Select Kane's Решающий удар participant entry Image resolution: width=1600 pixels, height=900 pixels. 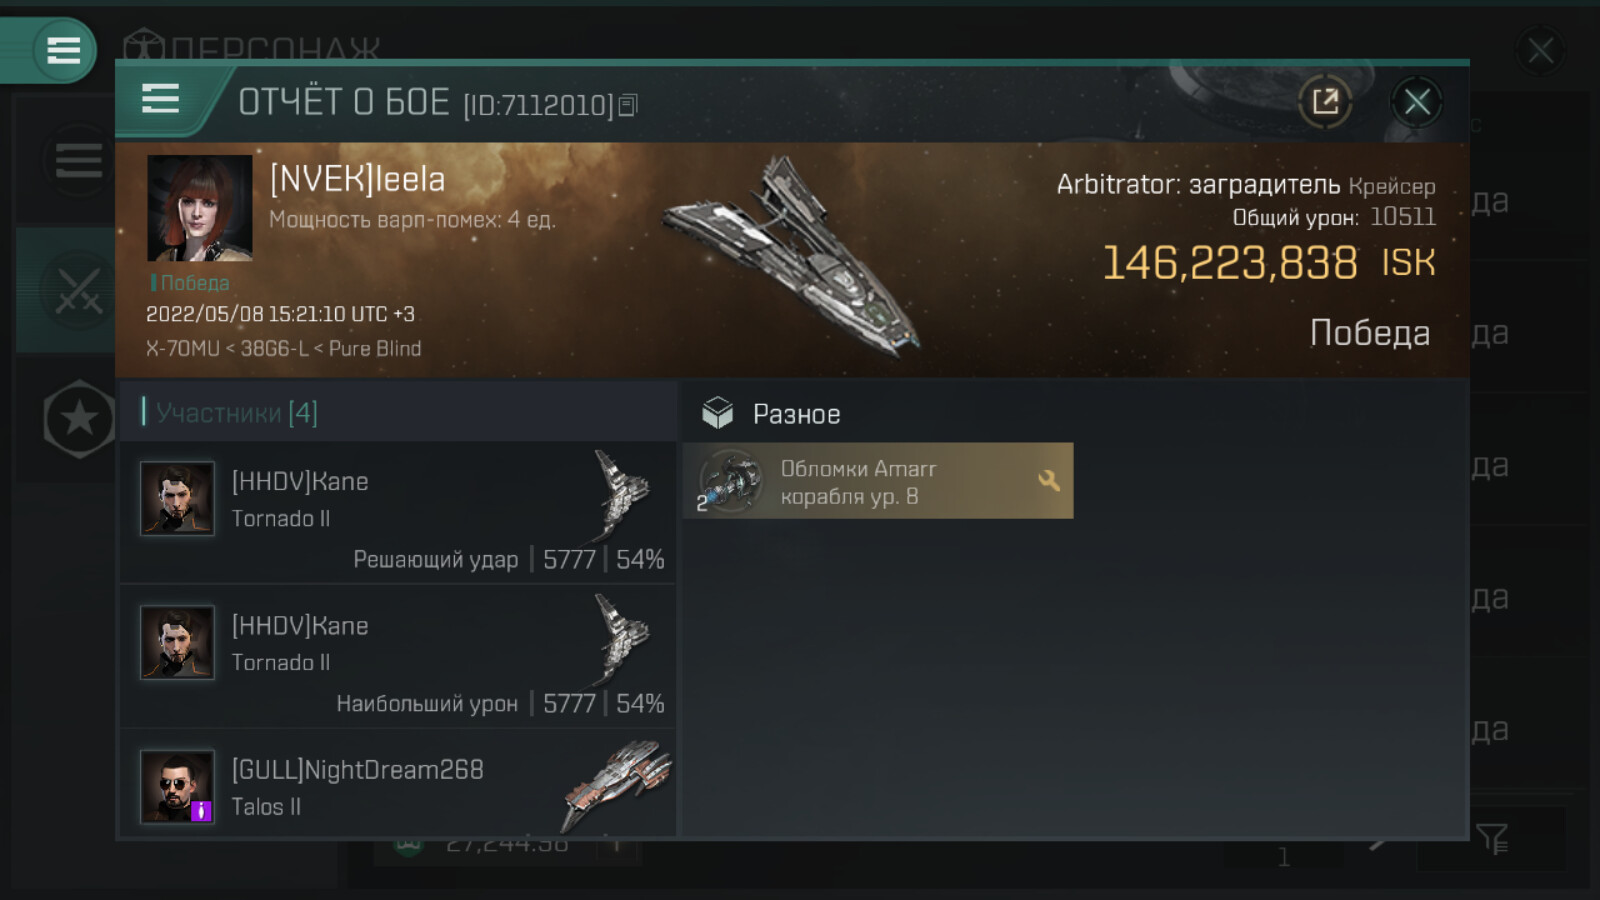click(x=398, y=513)
